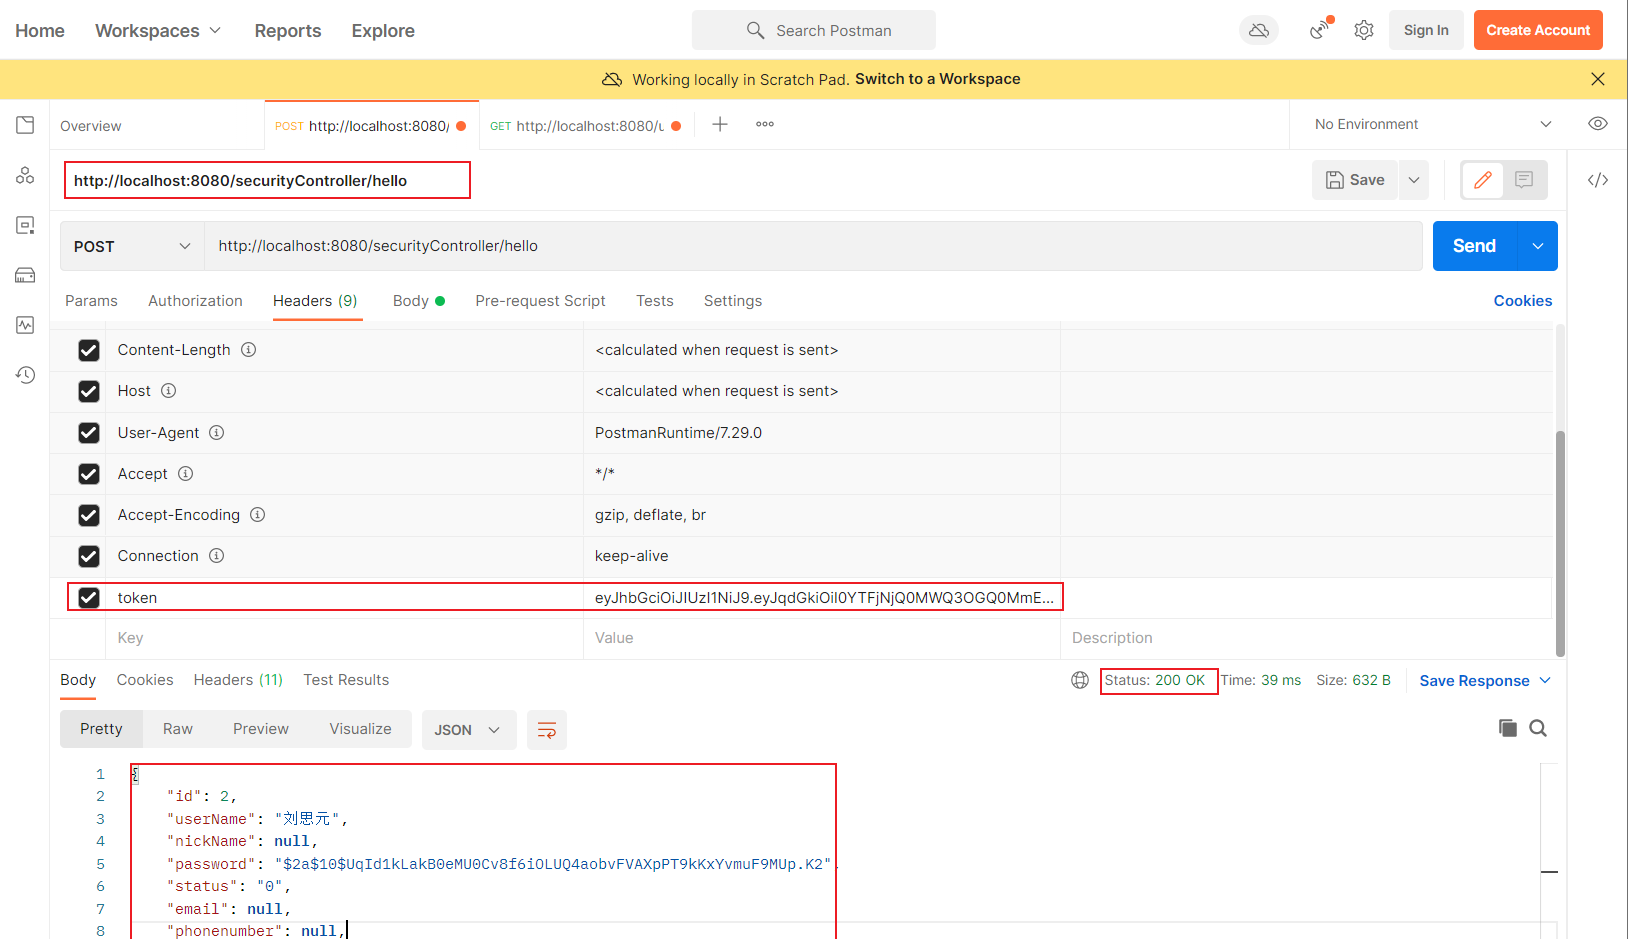Open the code snippet panel icon
Screen dimensions: 1628x939
(1598, 180)
